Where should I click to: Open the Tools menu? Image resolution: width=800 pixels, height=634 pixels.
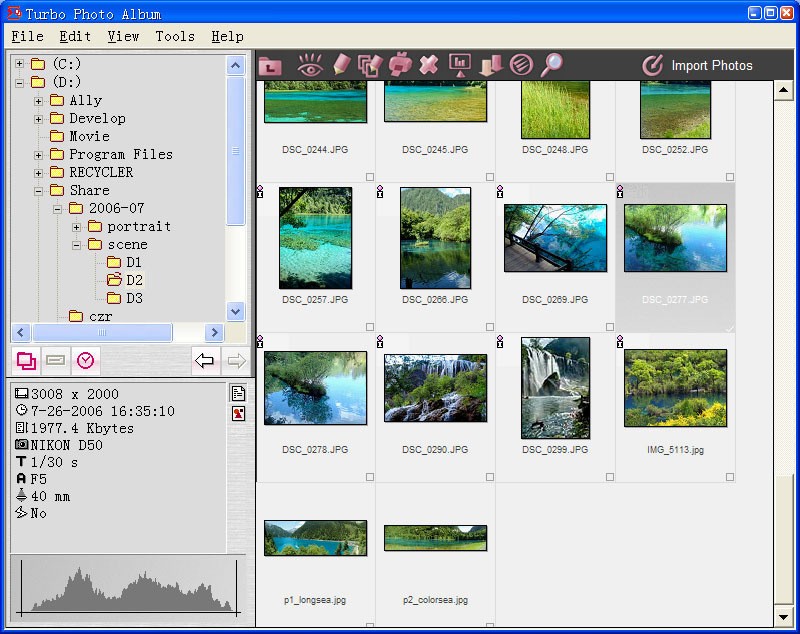point(175,36)
